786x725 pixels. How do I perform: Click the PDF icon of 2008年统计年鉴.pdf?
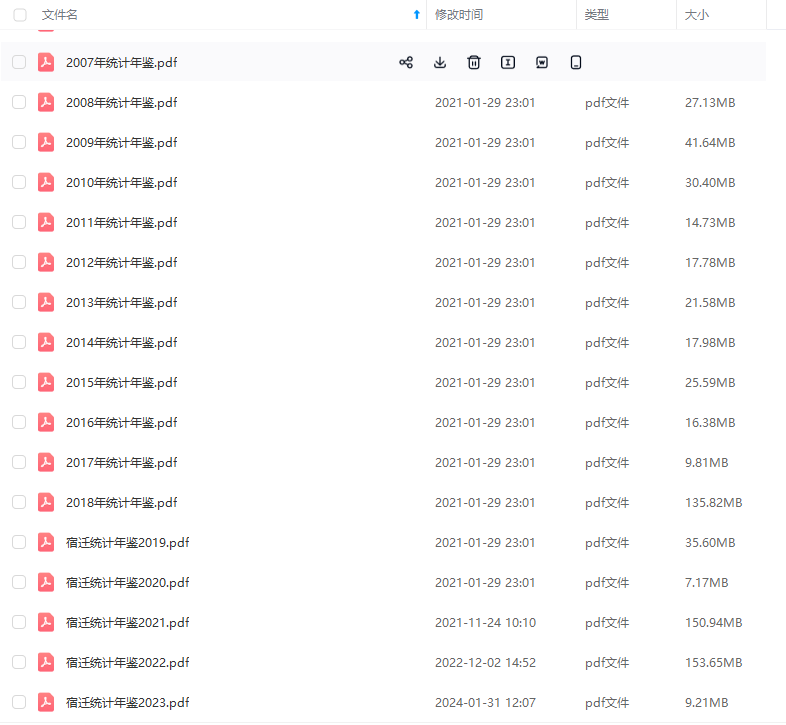[46, 102]
